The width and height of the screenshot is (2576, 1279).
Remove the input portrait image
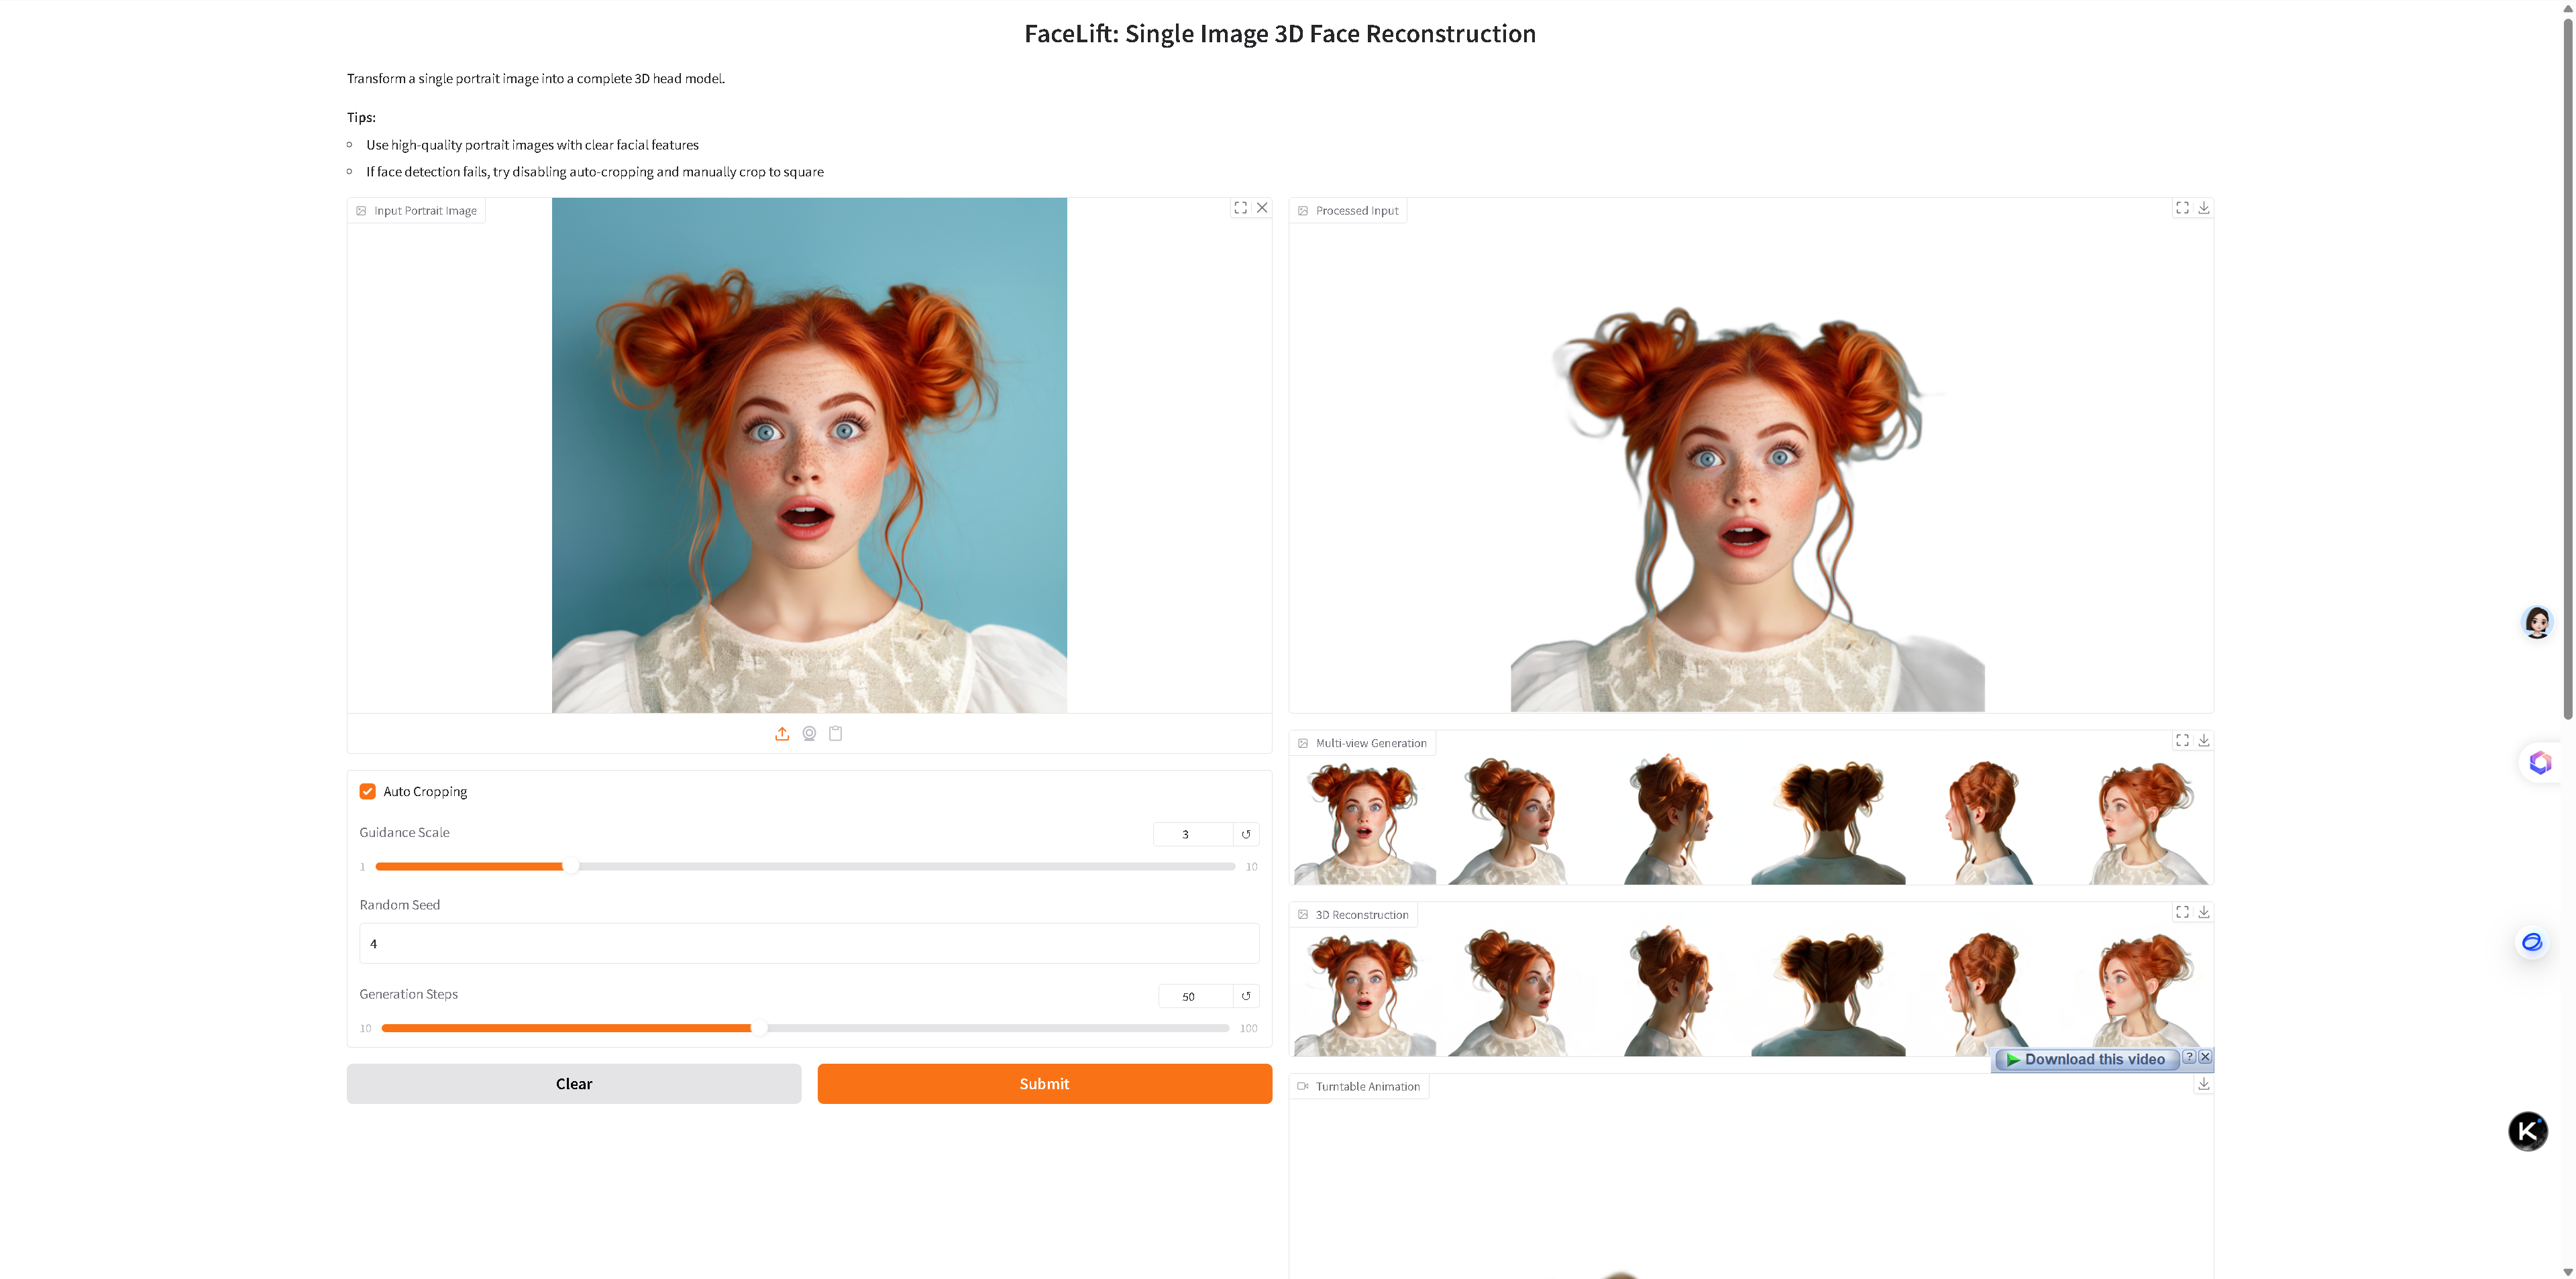tap(1262, 208)
